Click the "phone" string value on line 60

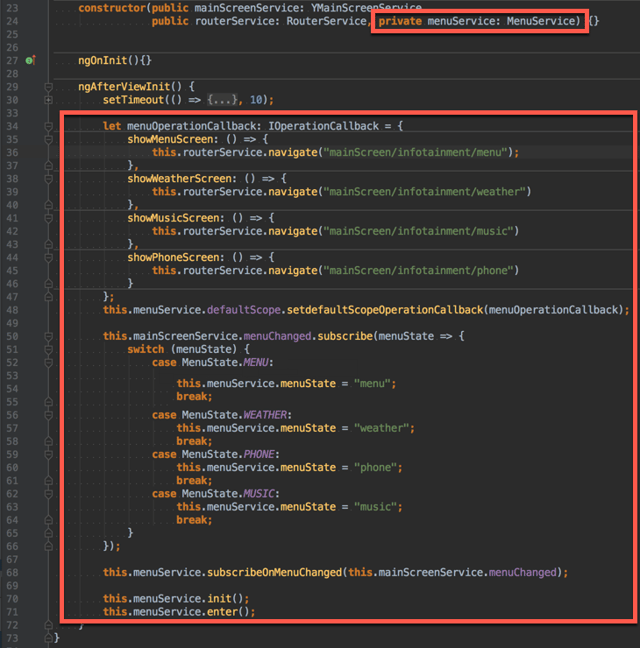(x=376, y=467)
